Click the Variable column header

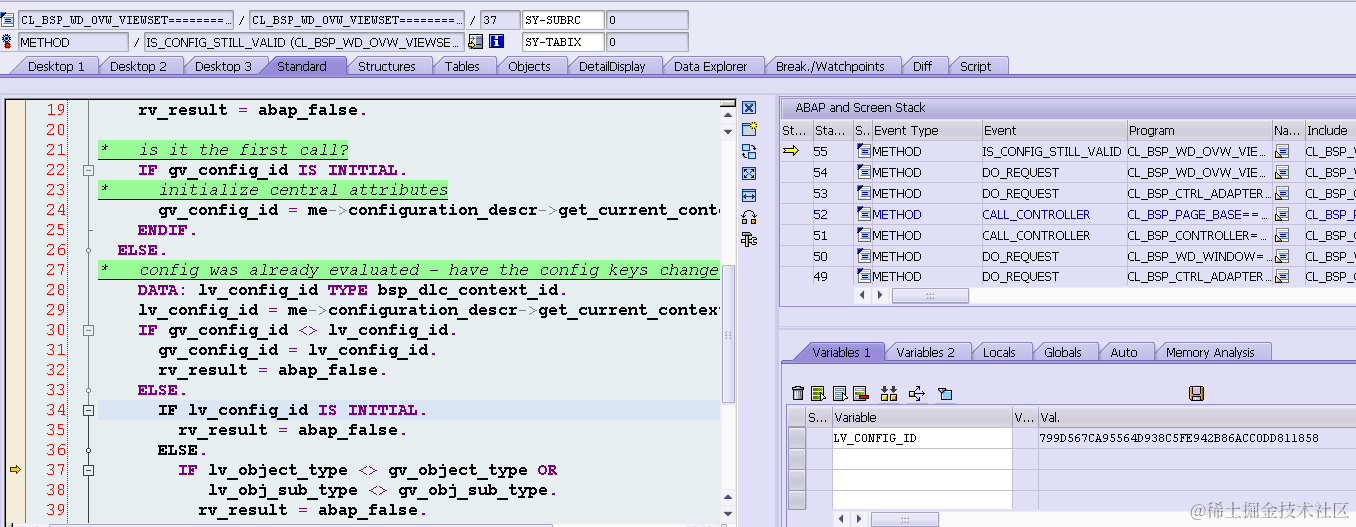click(921, 418)
